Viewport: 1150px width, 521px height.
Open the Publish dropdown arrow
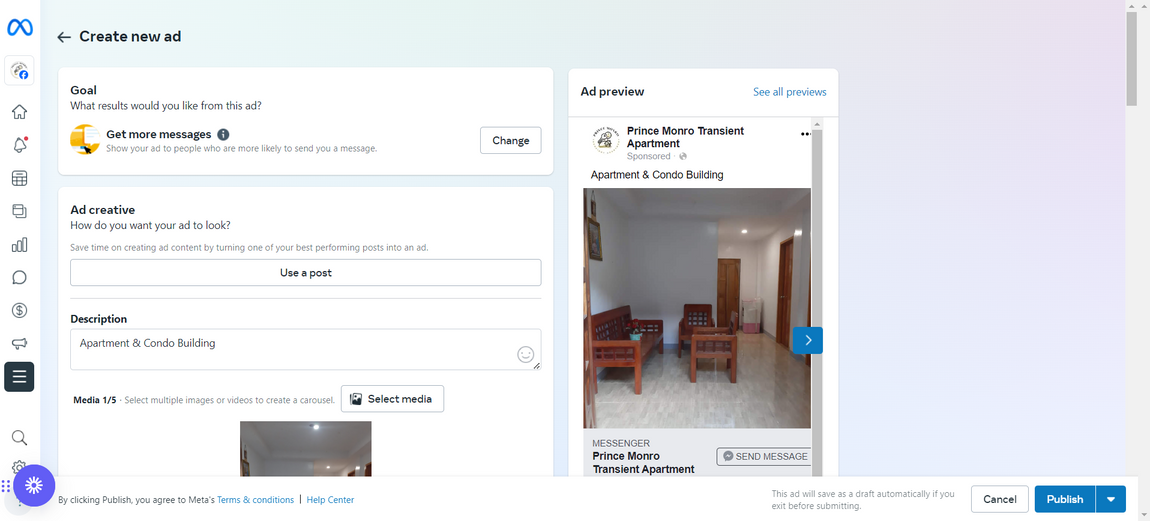[1110, 499]
